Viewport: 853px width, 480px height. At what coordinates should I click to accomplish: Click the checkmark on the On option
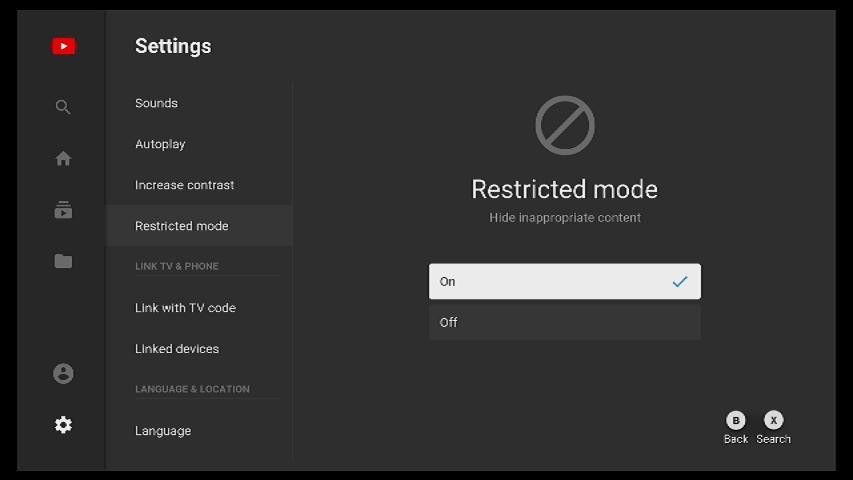[680, 282]
